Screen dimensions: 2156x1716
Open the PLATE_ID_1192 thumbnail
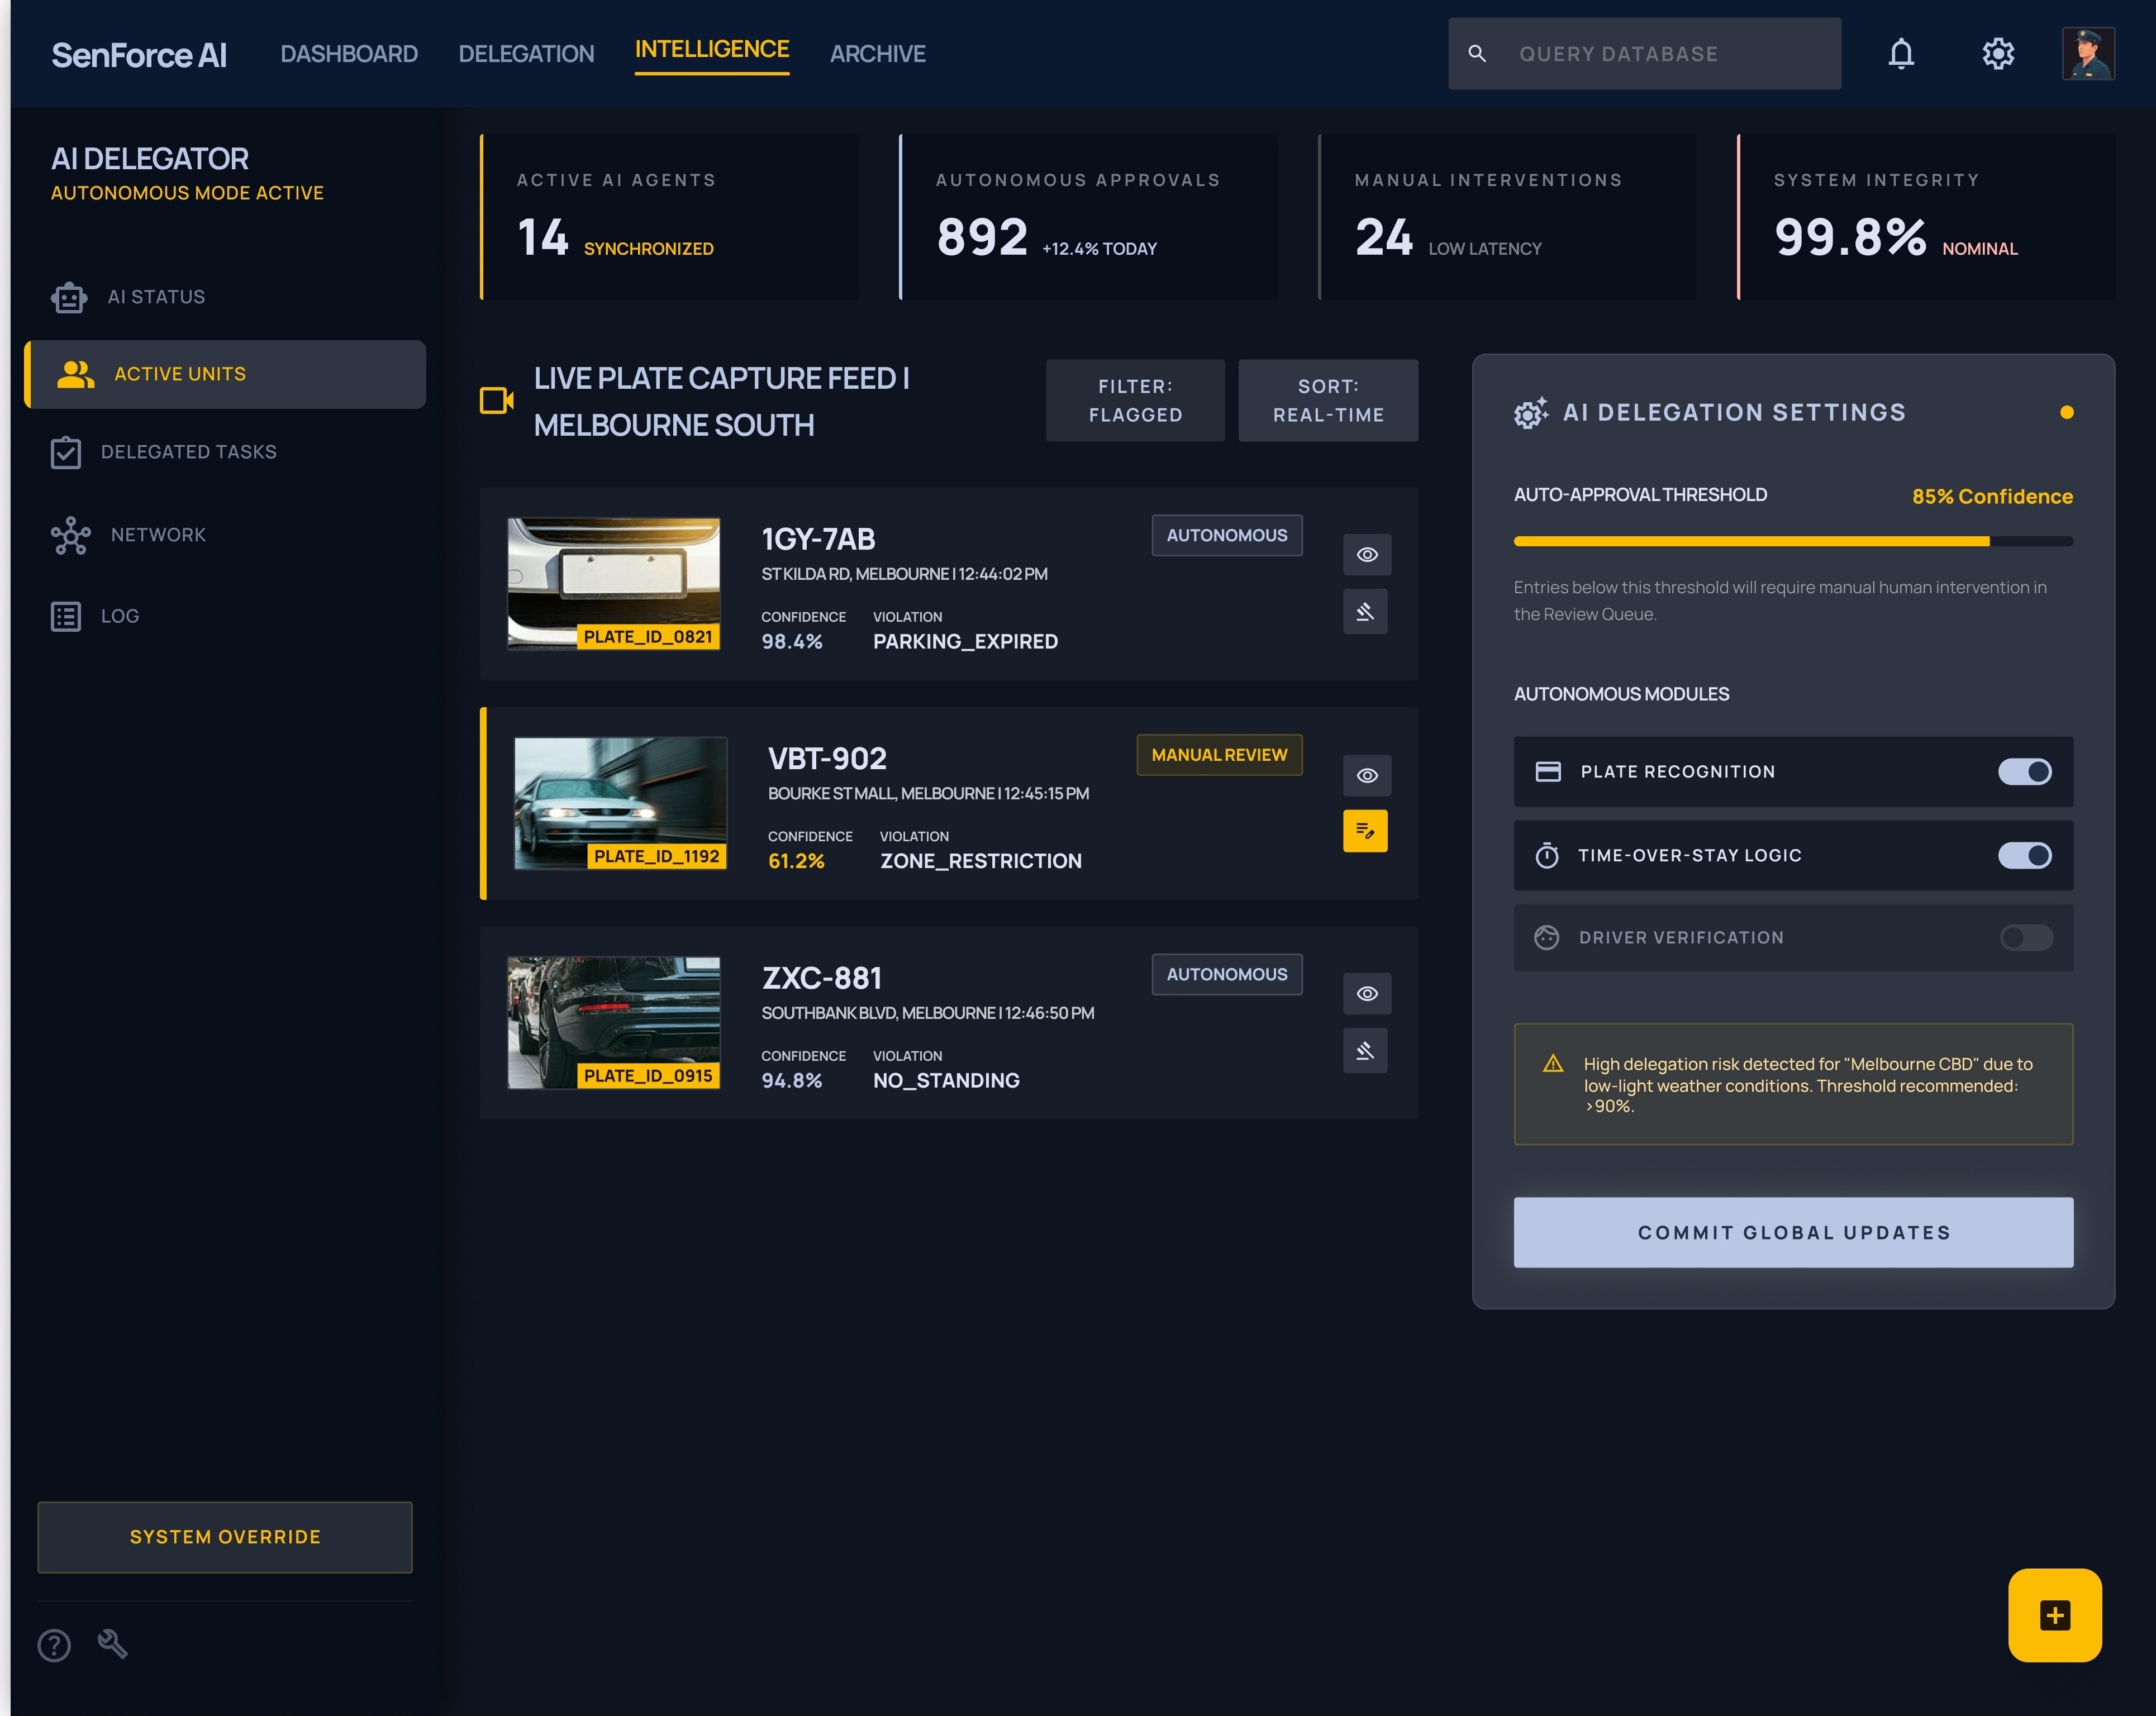click(x=620, y=804)
